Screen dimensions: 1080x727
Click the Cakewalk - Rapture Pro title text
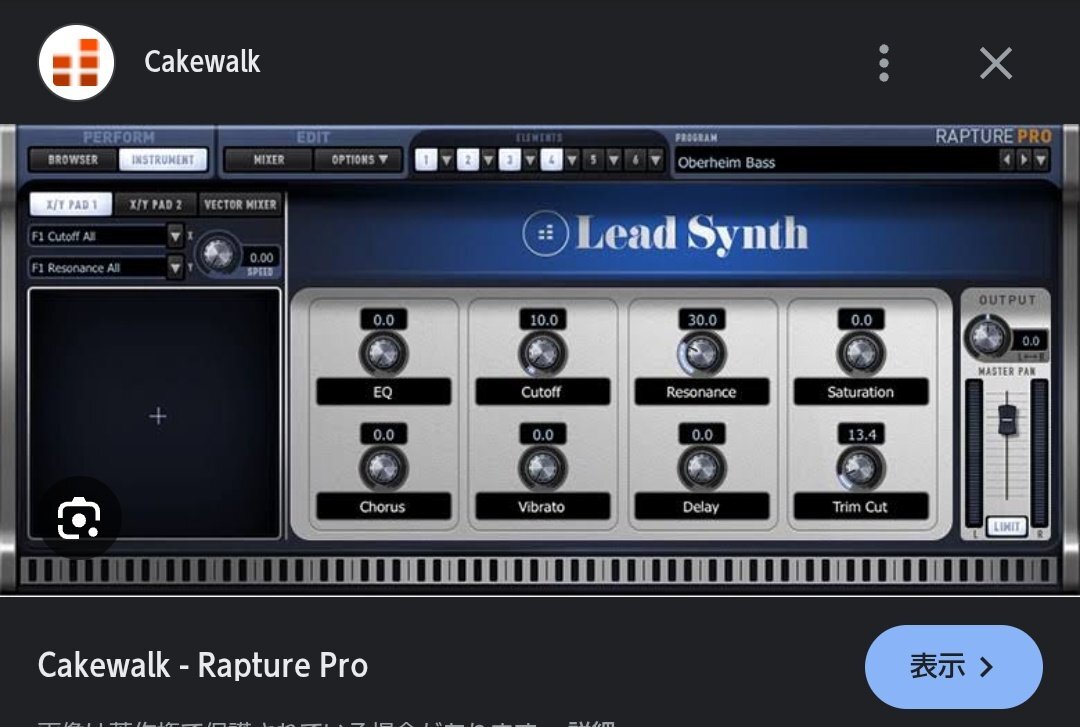click(203, 665)
